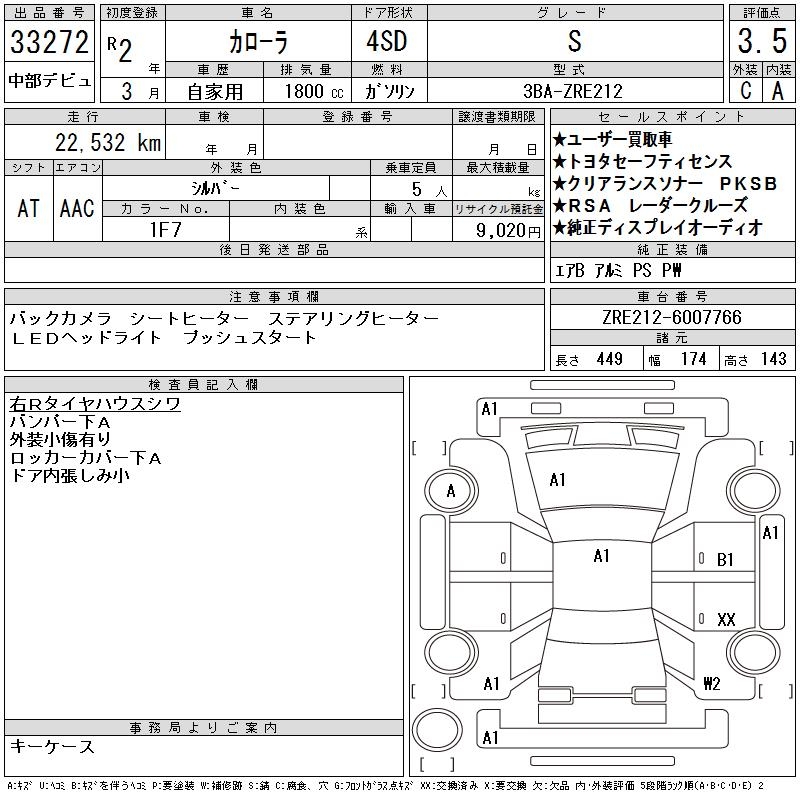Select chassis number ZRE212-6007766
Screen dimensions: 800x800
[x=672, y=317]
